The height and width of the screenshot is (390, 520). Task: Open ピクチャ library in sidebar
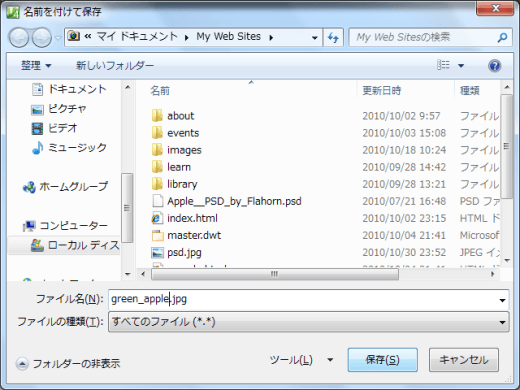[59, 109]
